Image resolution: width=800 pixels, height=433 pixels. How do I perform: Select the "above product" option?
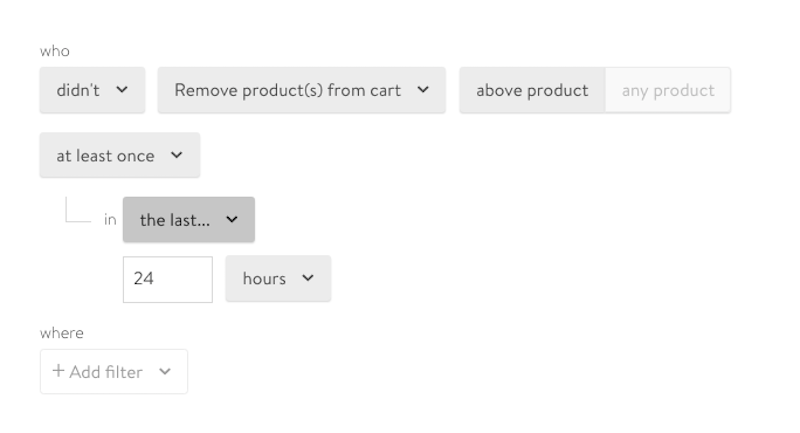532,90
